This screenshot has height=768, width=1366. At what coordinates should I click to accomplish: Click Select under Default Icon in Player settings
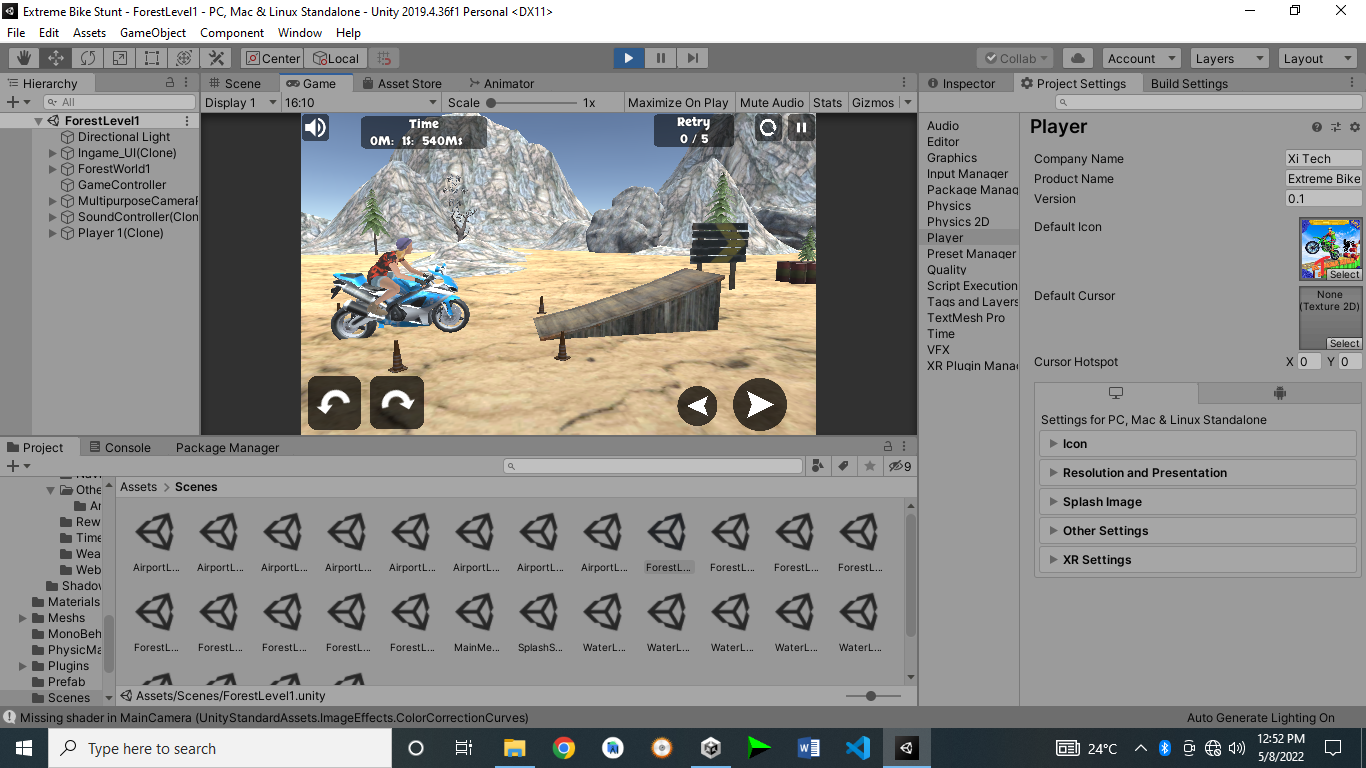point(1344,273)
